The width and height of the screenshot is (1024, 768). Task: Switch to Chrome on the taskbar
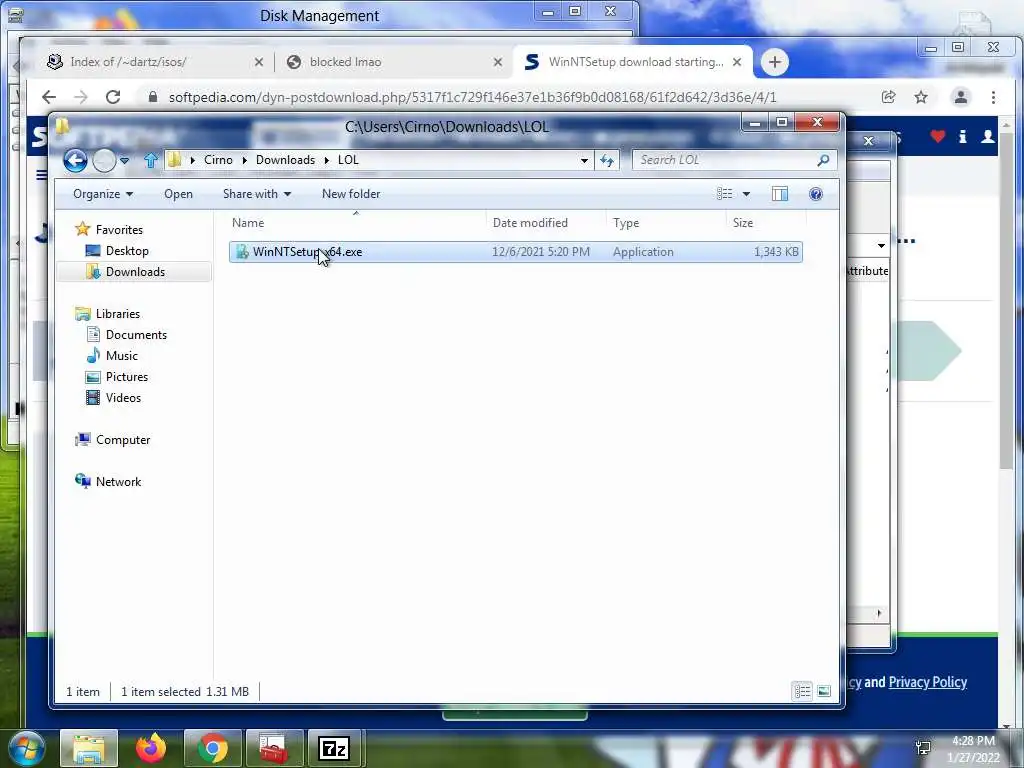click(212, 748)
